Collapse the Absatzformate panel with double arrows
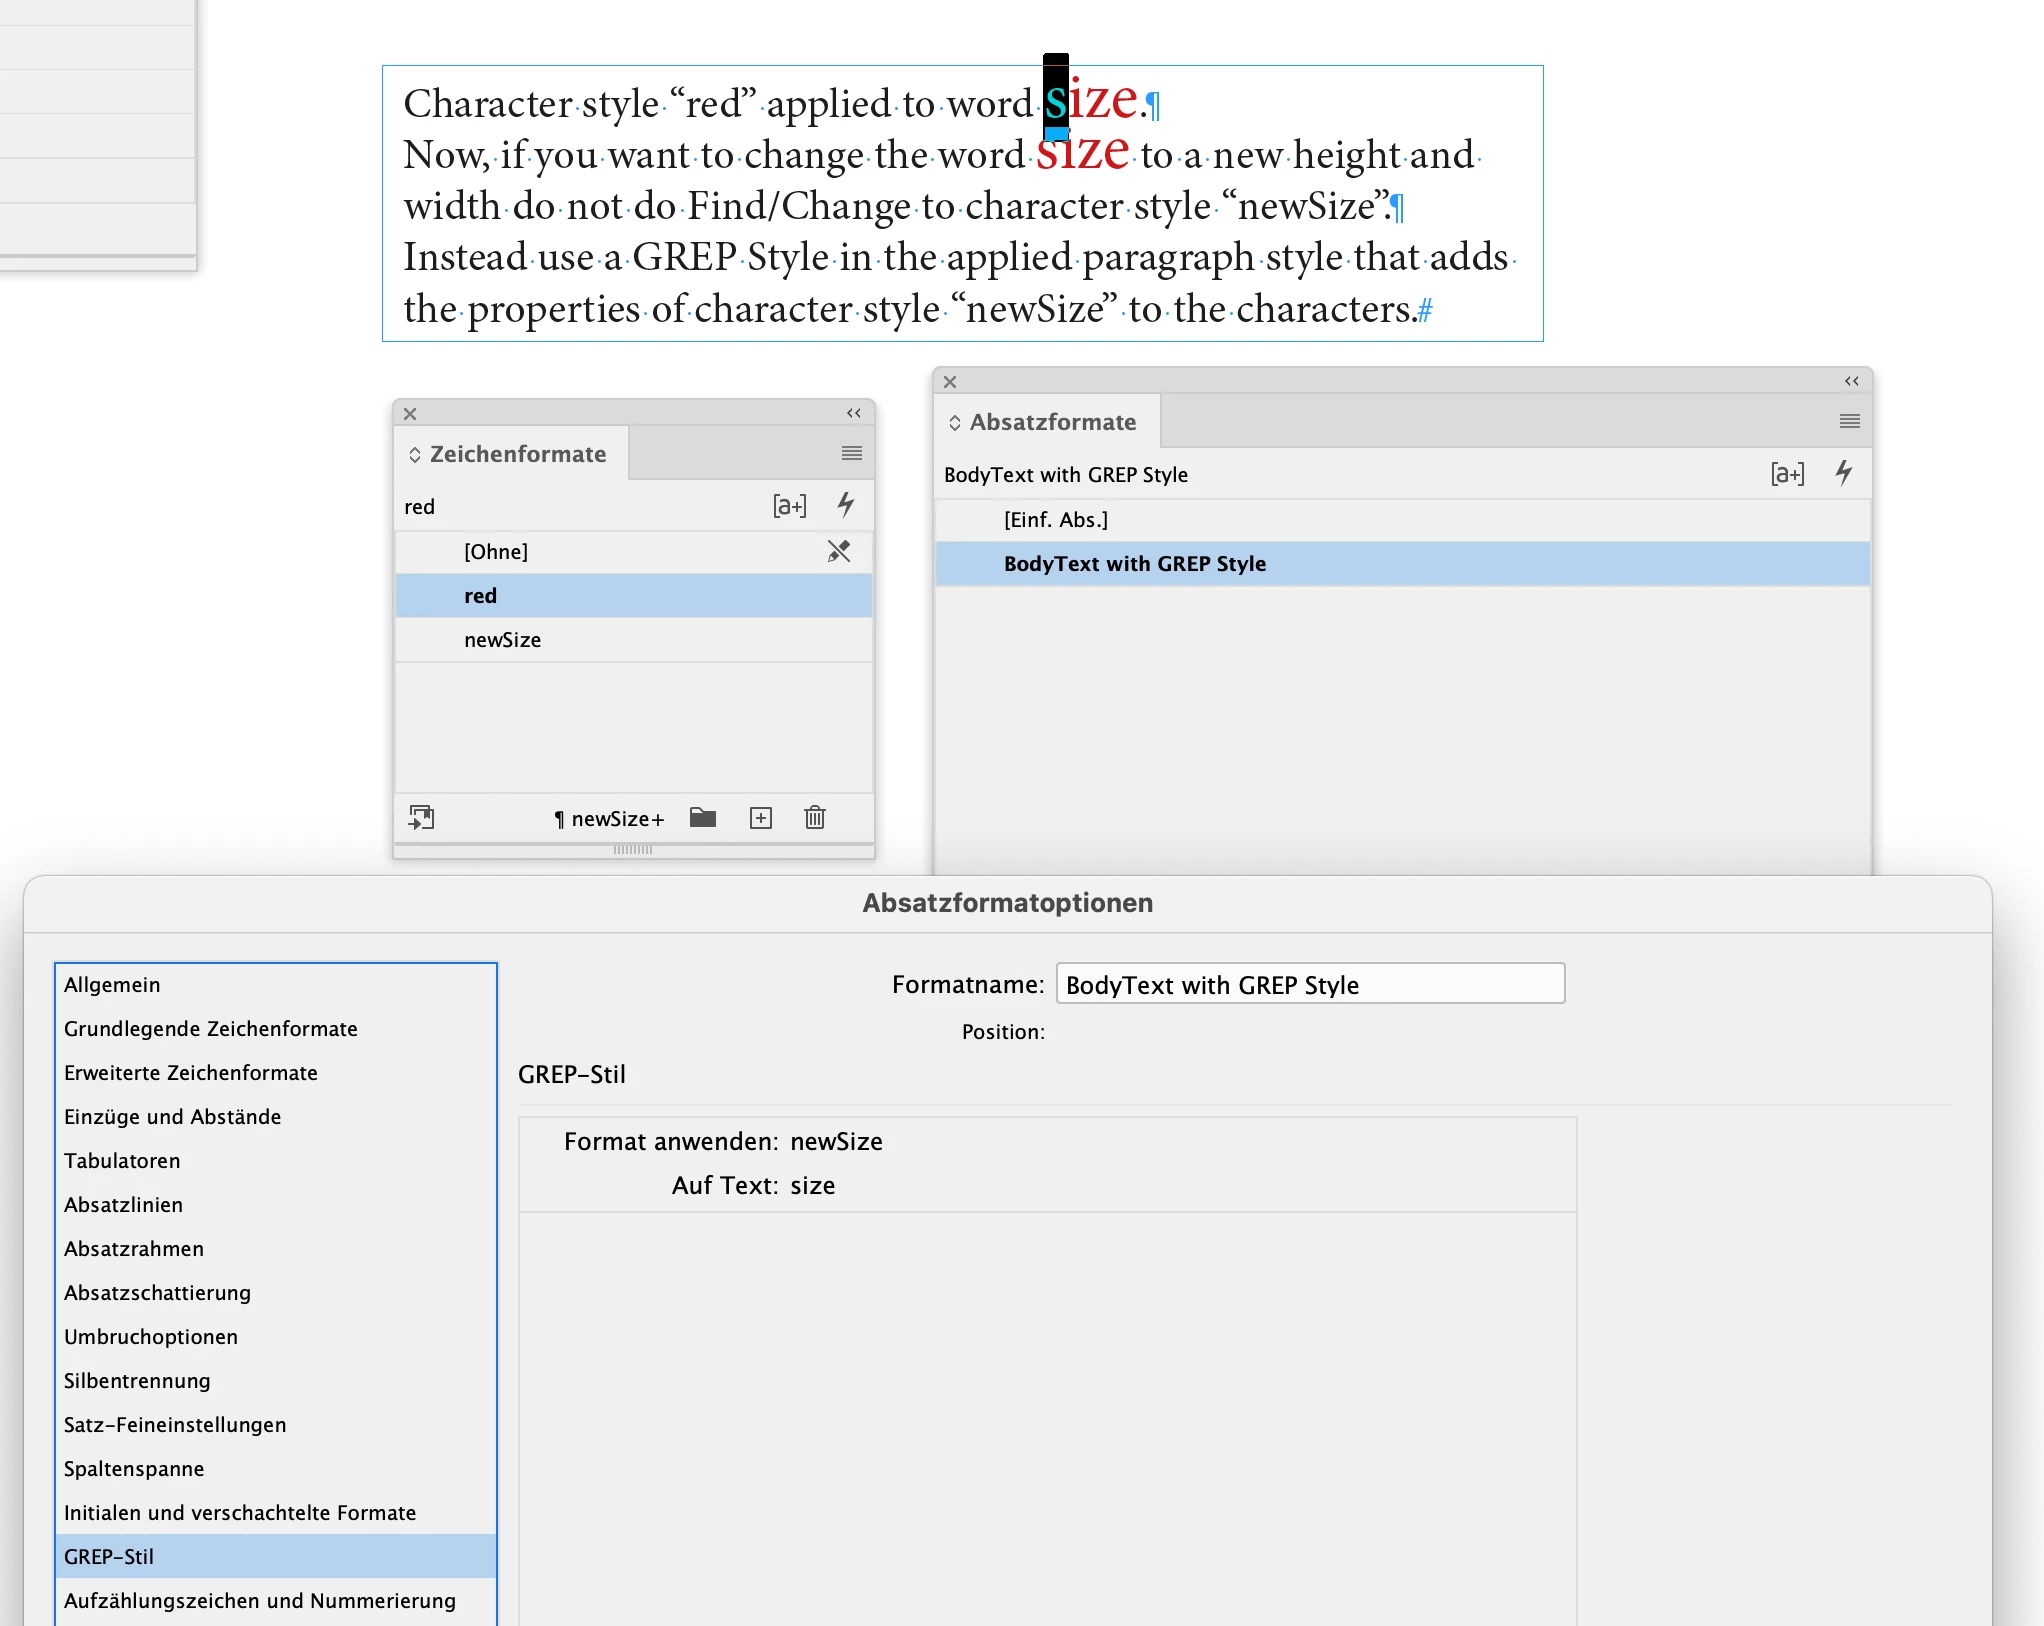The height and width of the screenshot is (1626, 2044). click(x=1852, y=381)
